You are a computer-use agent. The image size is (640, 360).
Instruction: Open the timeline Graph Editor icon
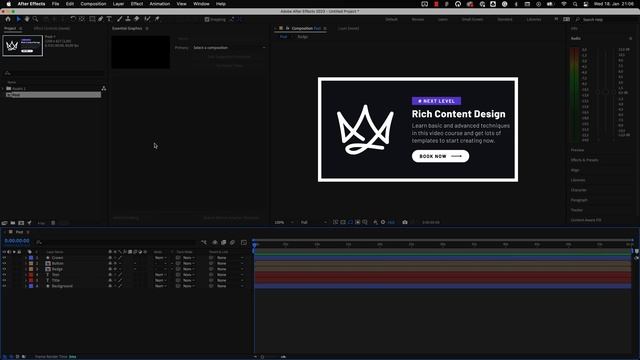point(244,242)
